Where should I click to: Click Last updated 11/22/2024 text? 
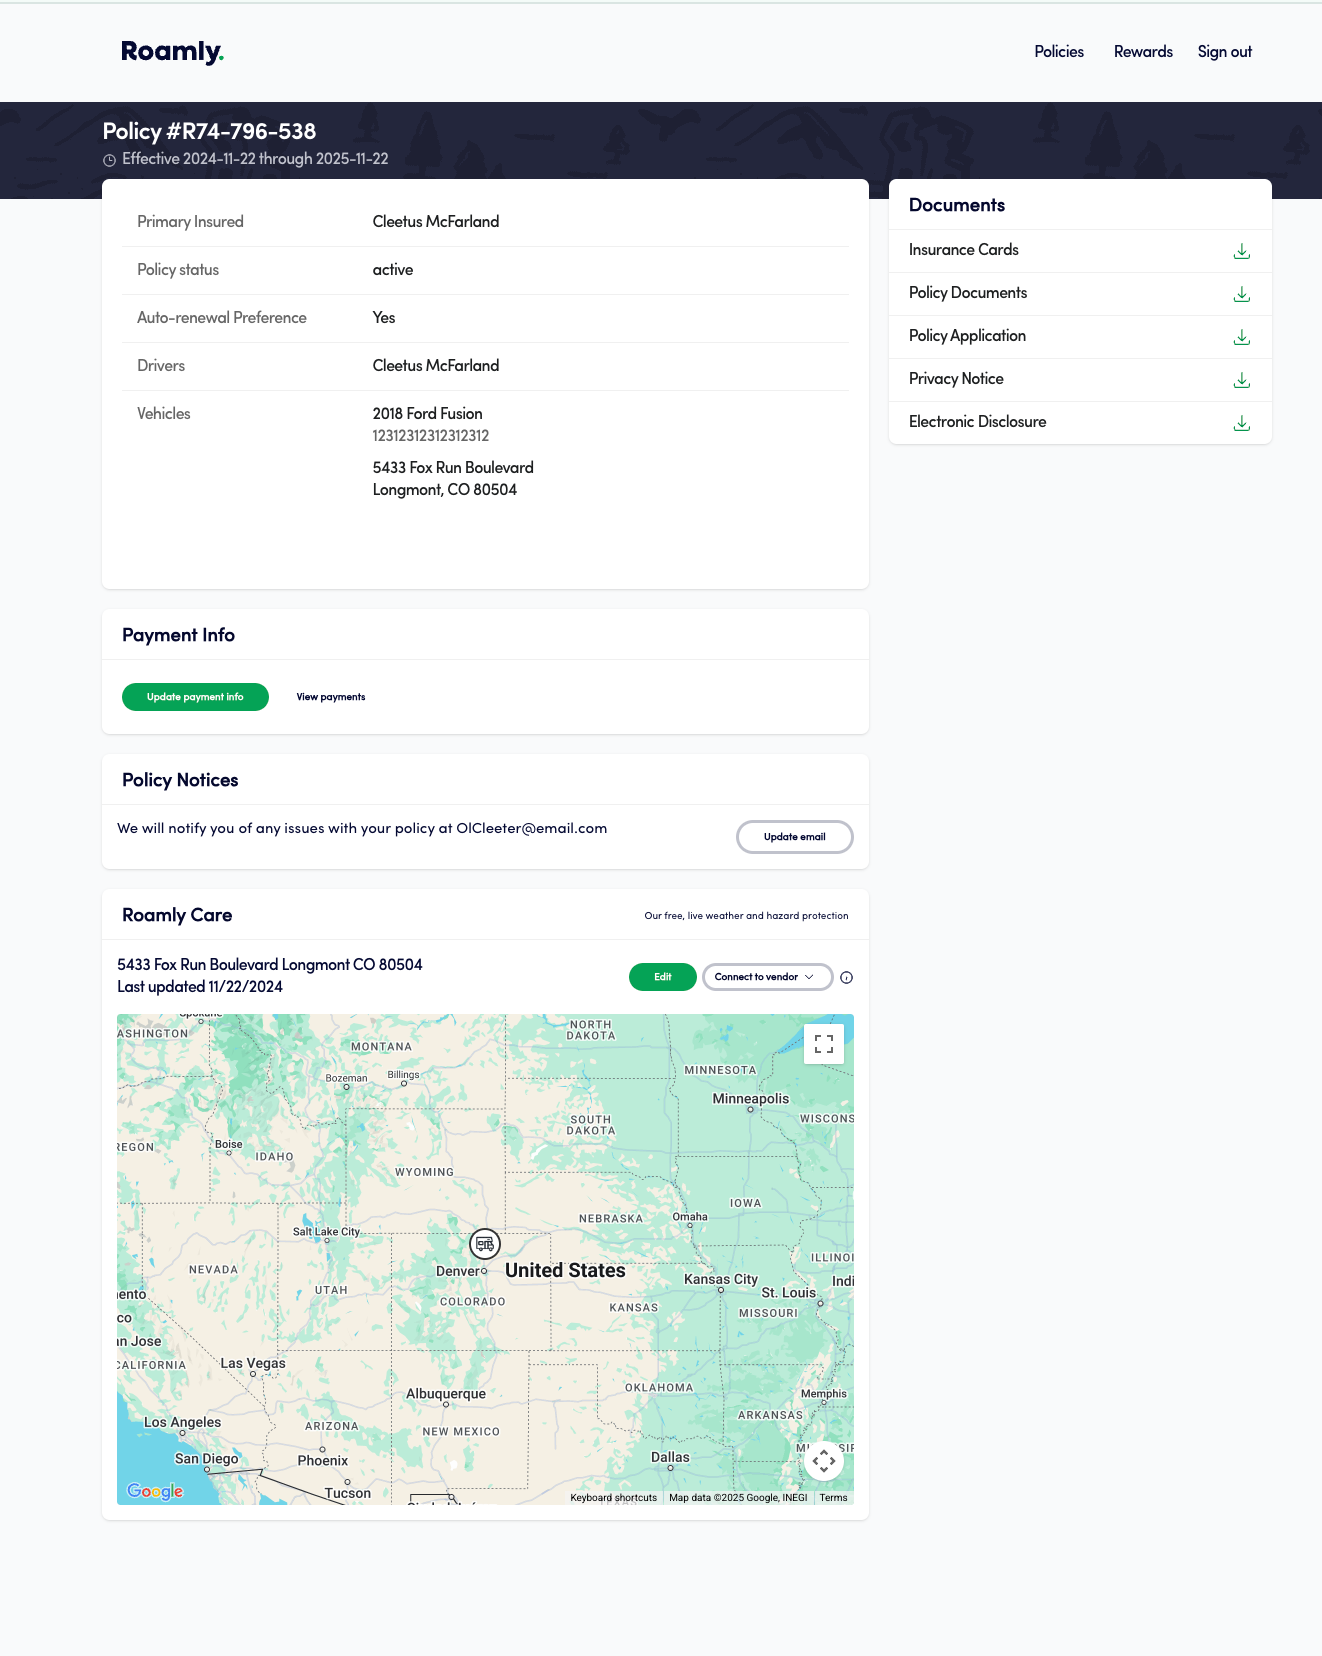point(200,987)
